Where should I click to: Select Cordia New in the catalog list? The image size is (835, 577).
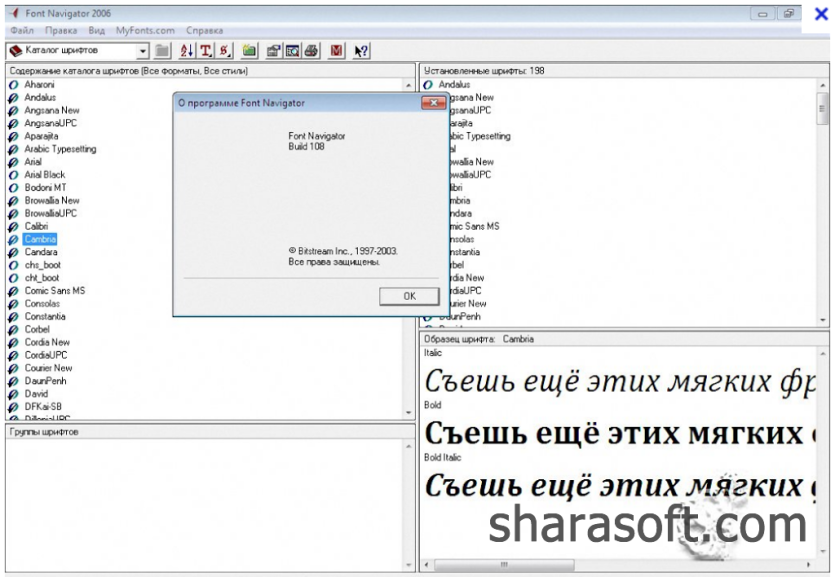(x=47, y=342)
